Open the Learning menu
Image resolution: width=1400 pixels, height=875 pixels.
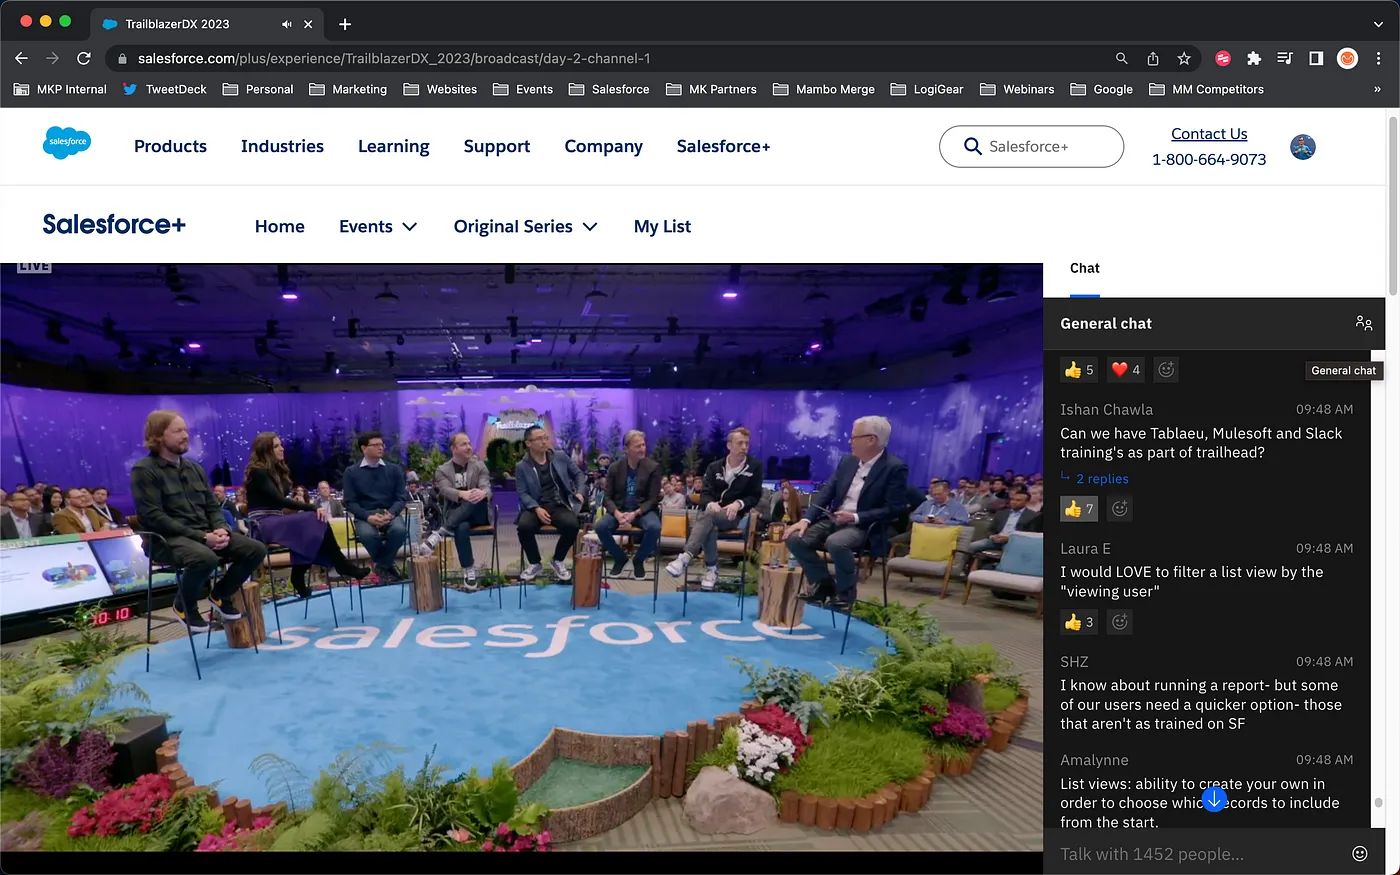pos(394,146)
